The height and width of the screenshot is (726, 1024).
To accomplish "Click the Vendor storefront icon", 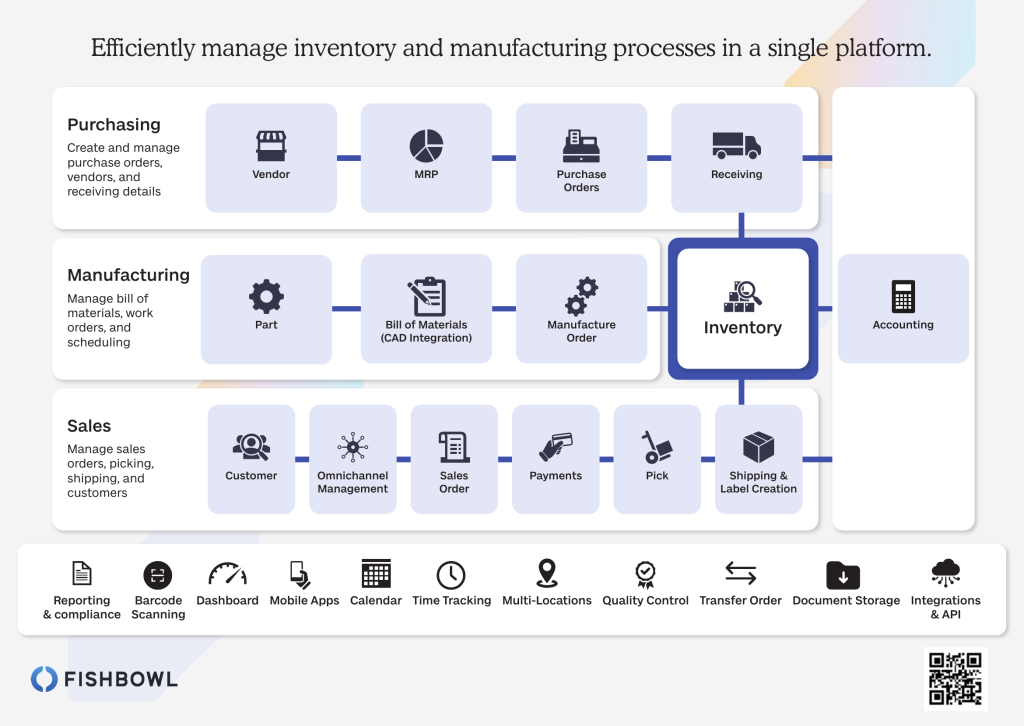I will (271, 146).
